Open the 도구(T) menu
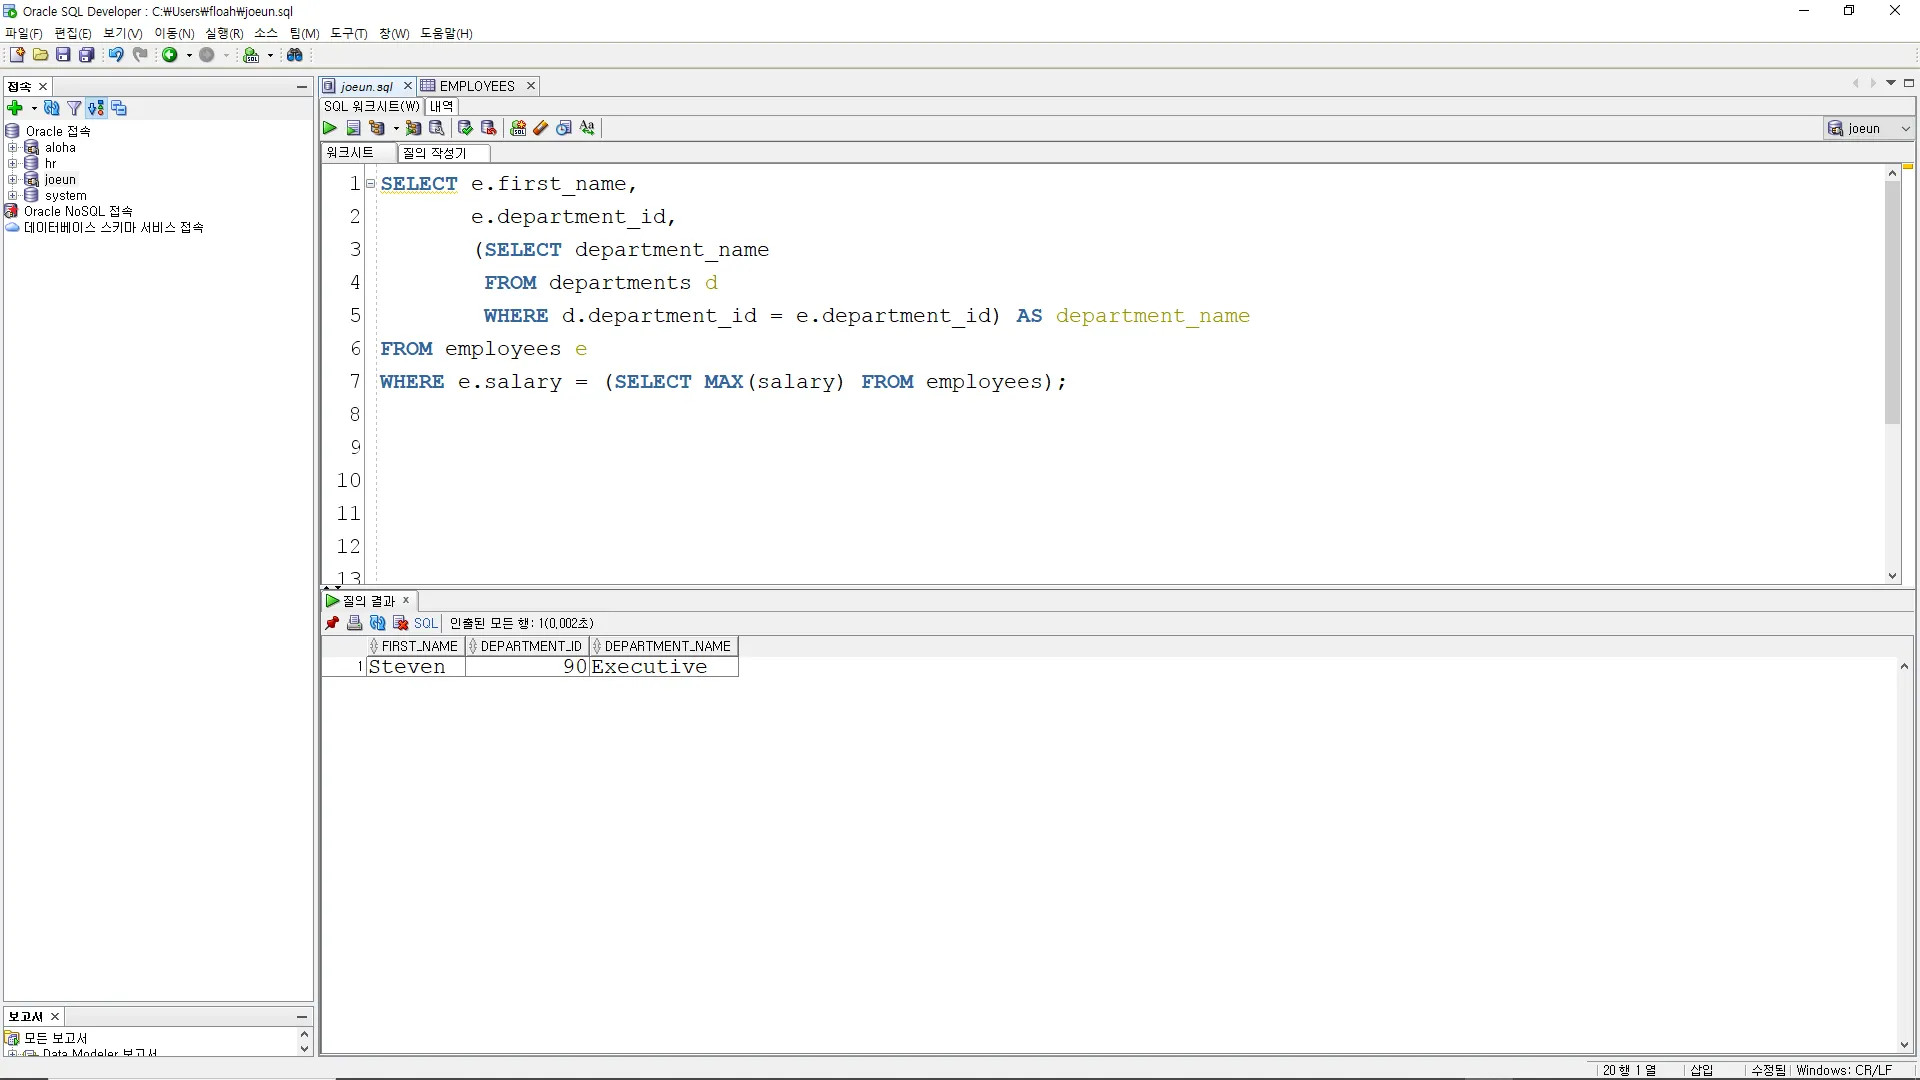The height and width of the screenshot is (1080, 1920). 348,33
